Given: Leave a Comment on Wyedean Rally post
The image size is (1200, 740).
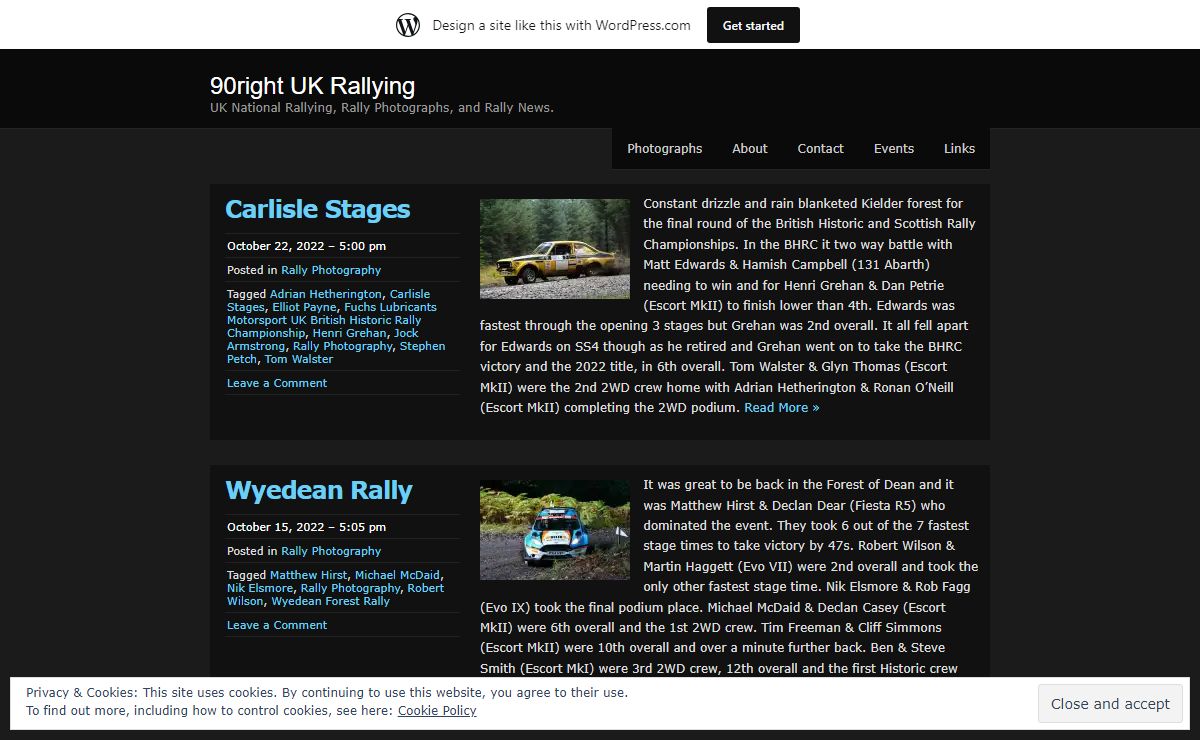Looking at the screenshot, I should [x=277, y=625].
